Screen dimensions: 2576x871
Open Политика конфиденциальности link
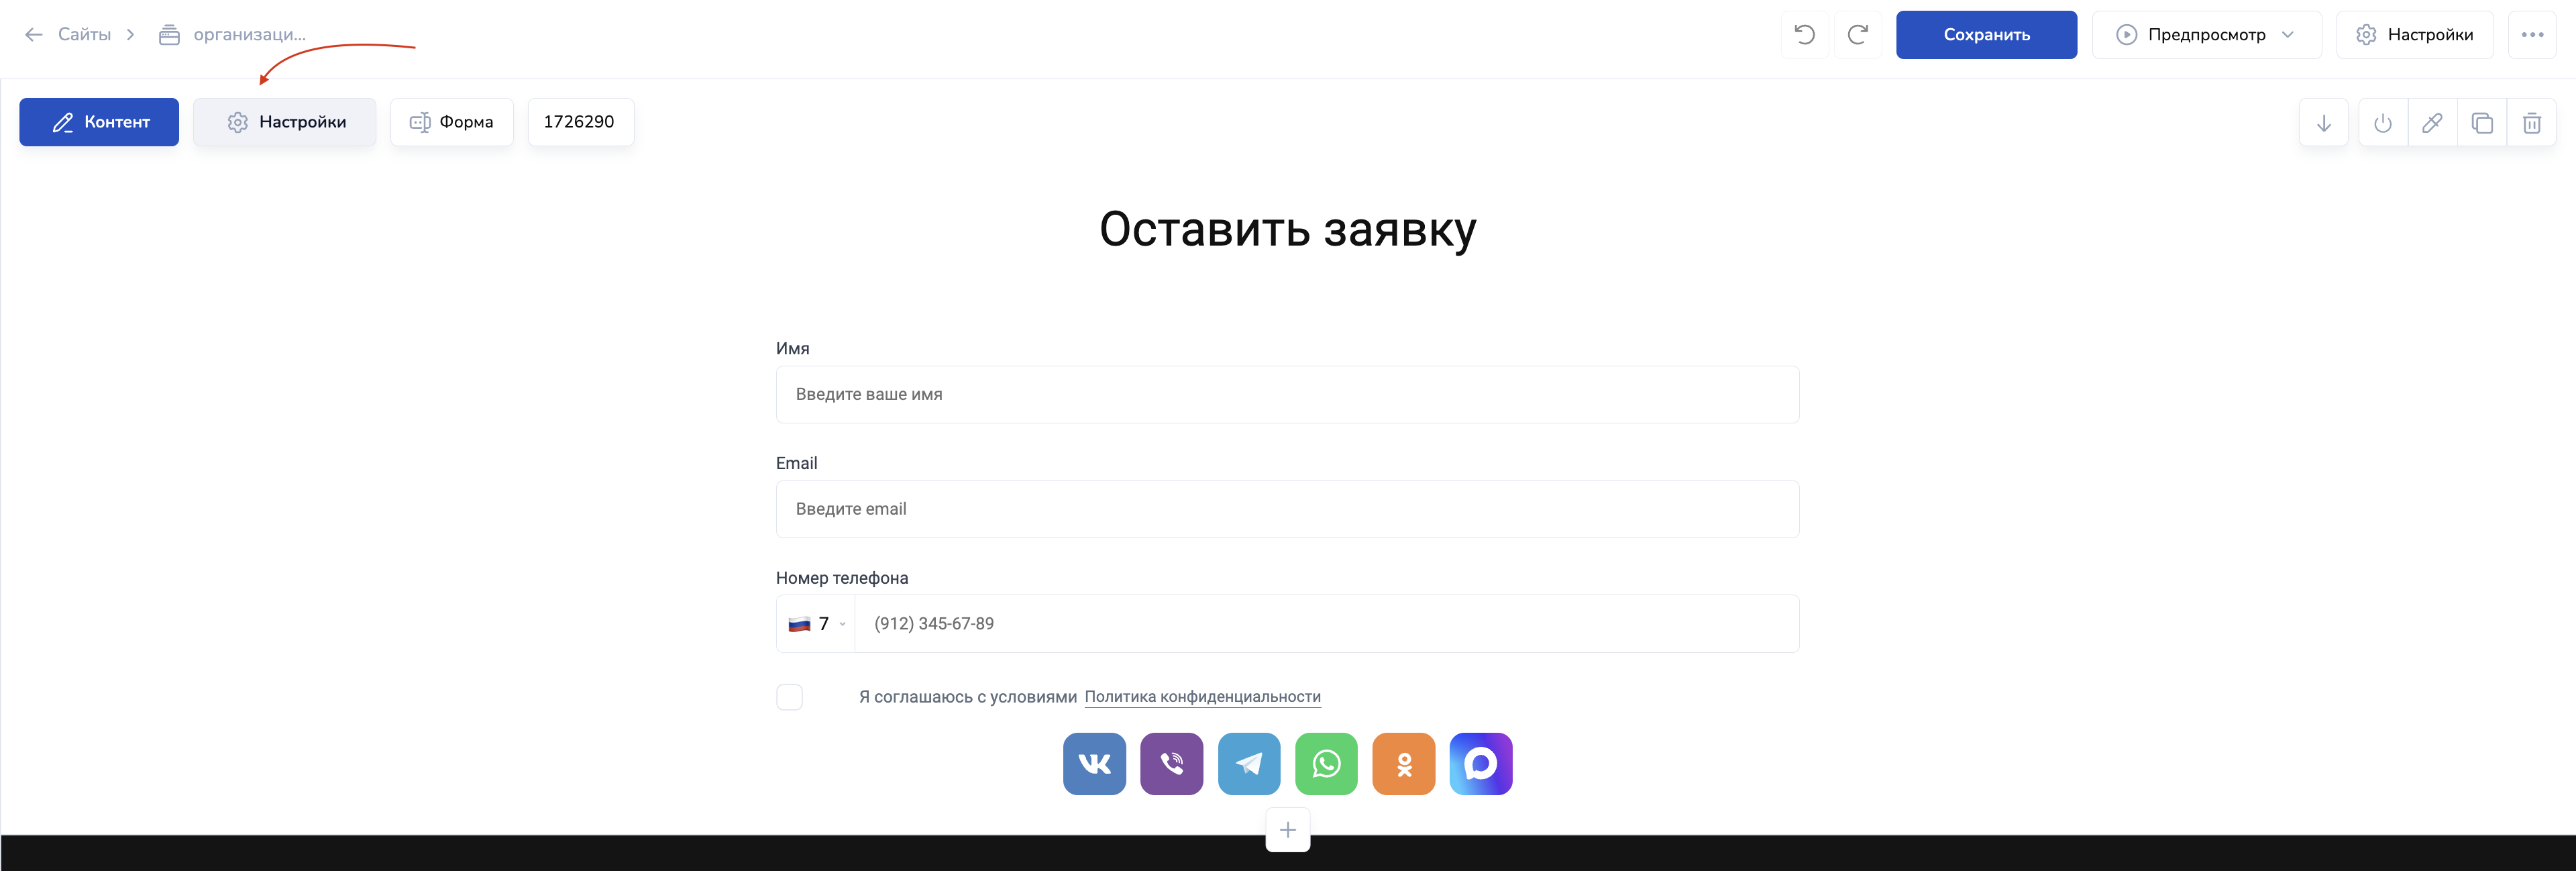tap(1202, 697)
